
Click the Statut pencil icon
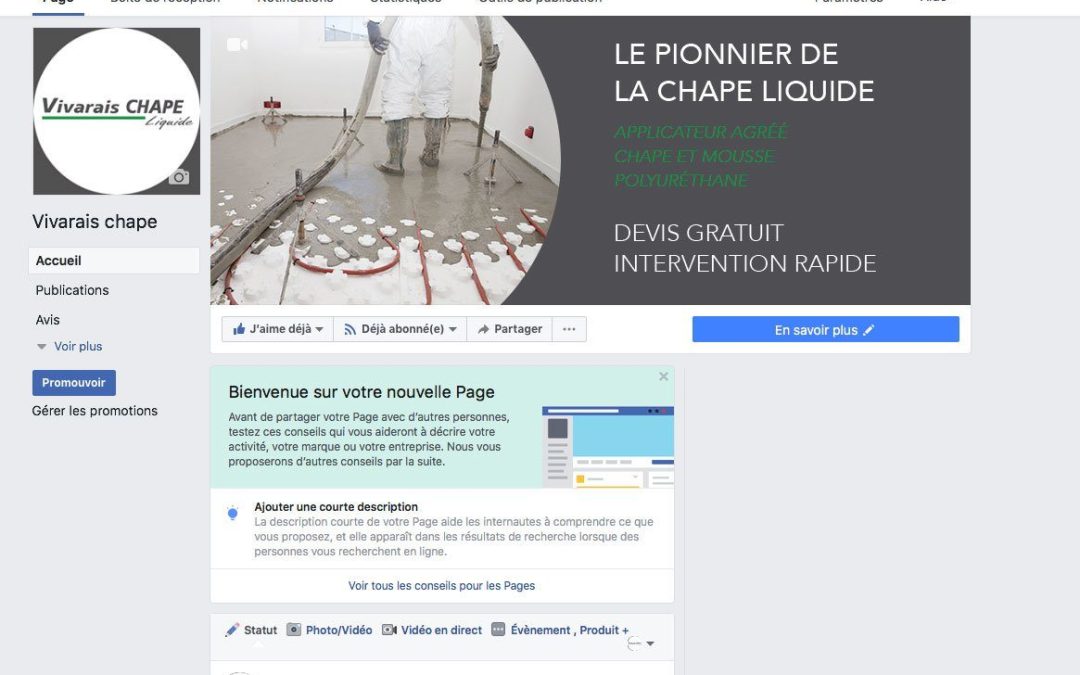pyautogui.click(x=232, y=630)
